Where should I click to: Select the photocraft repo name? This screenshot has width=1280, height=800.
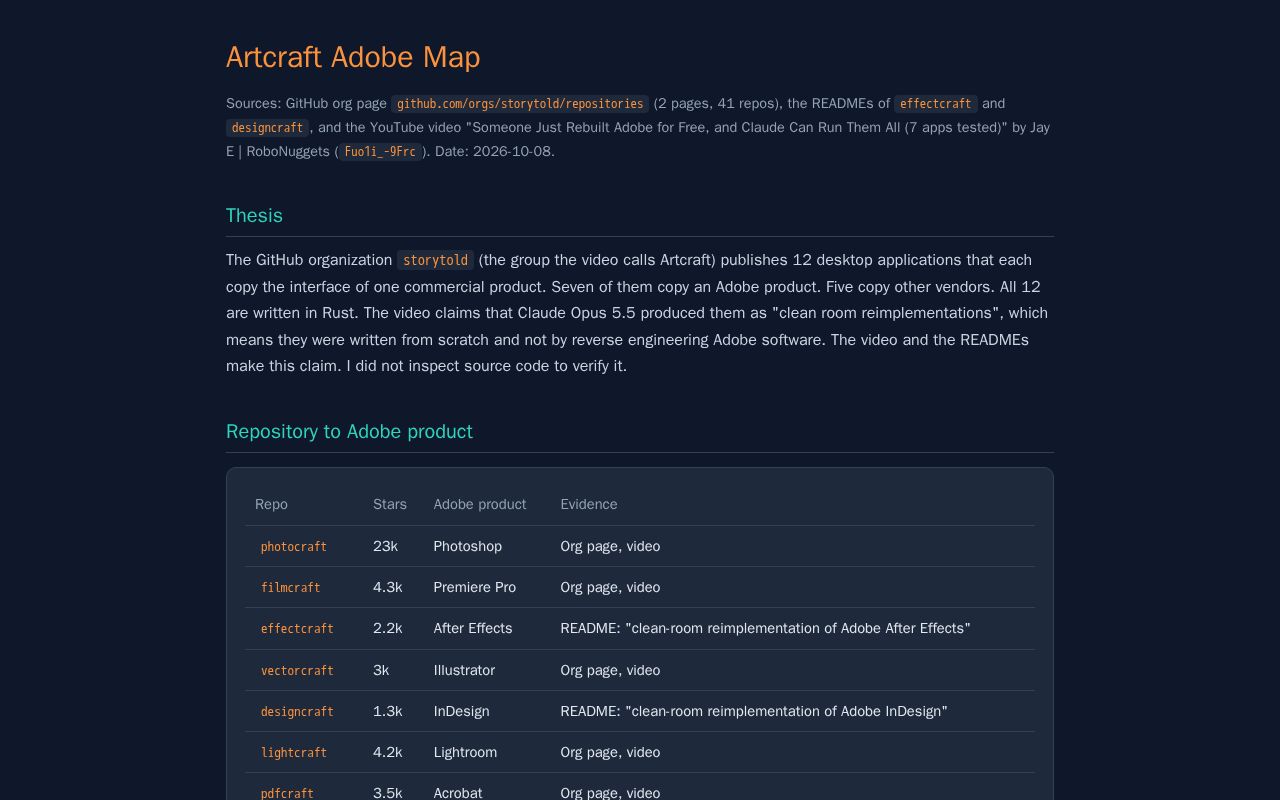tap(294, 547)
